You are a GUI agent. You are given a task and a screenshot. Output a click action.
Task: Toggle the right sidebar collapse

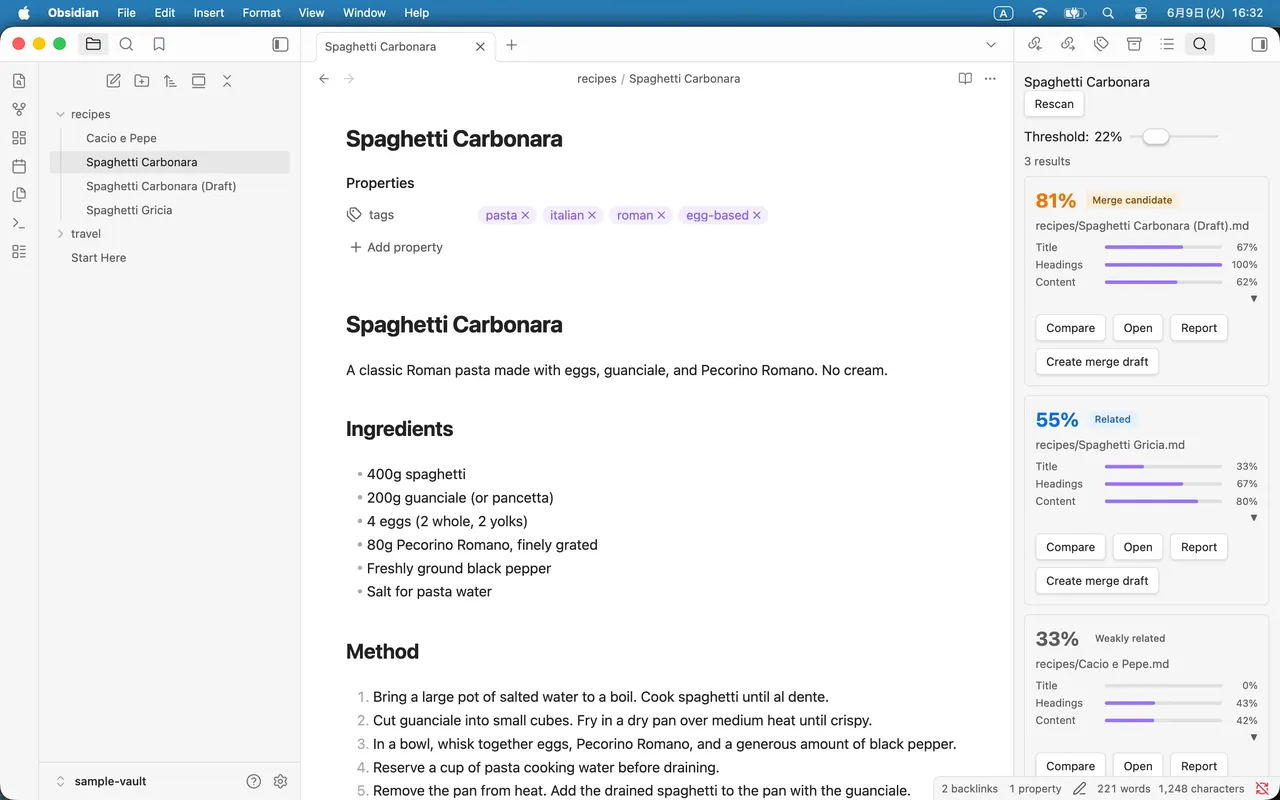point(1259,44)
